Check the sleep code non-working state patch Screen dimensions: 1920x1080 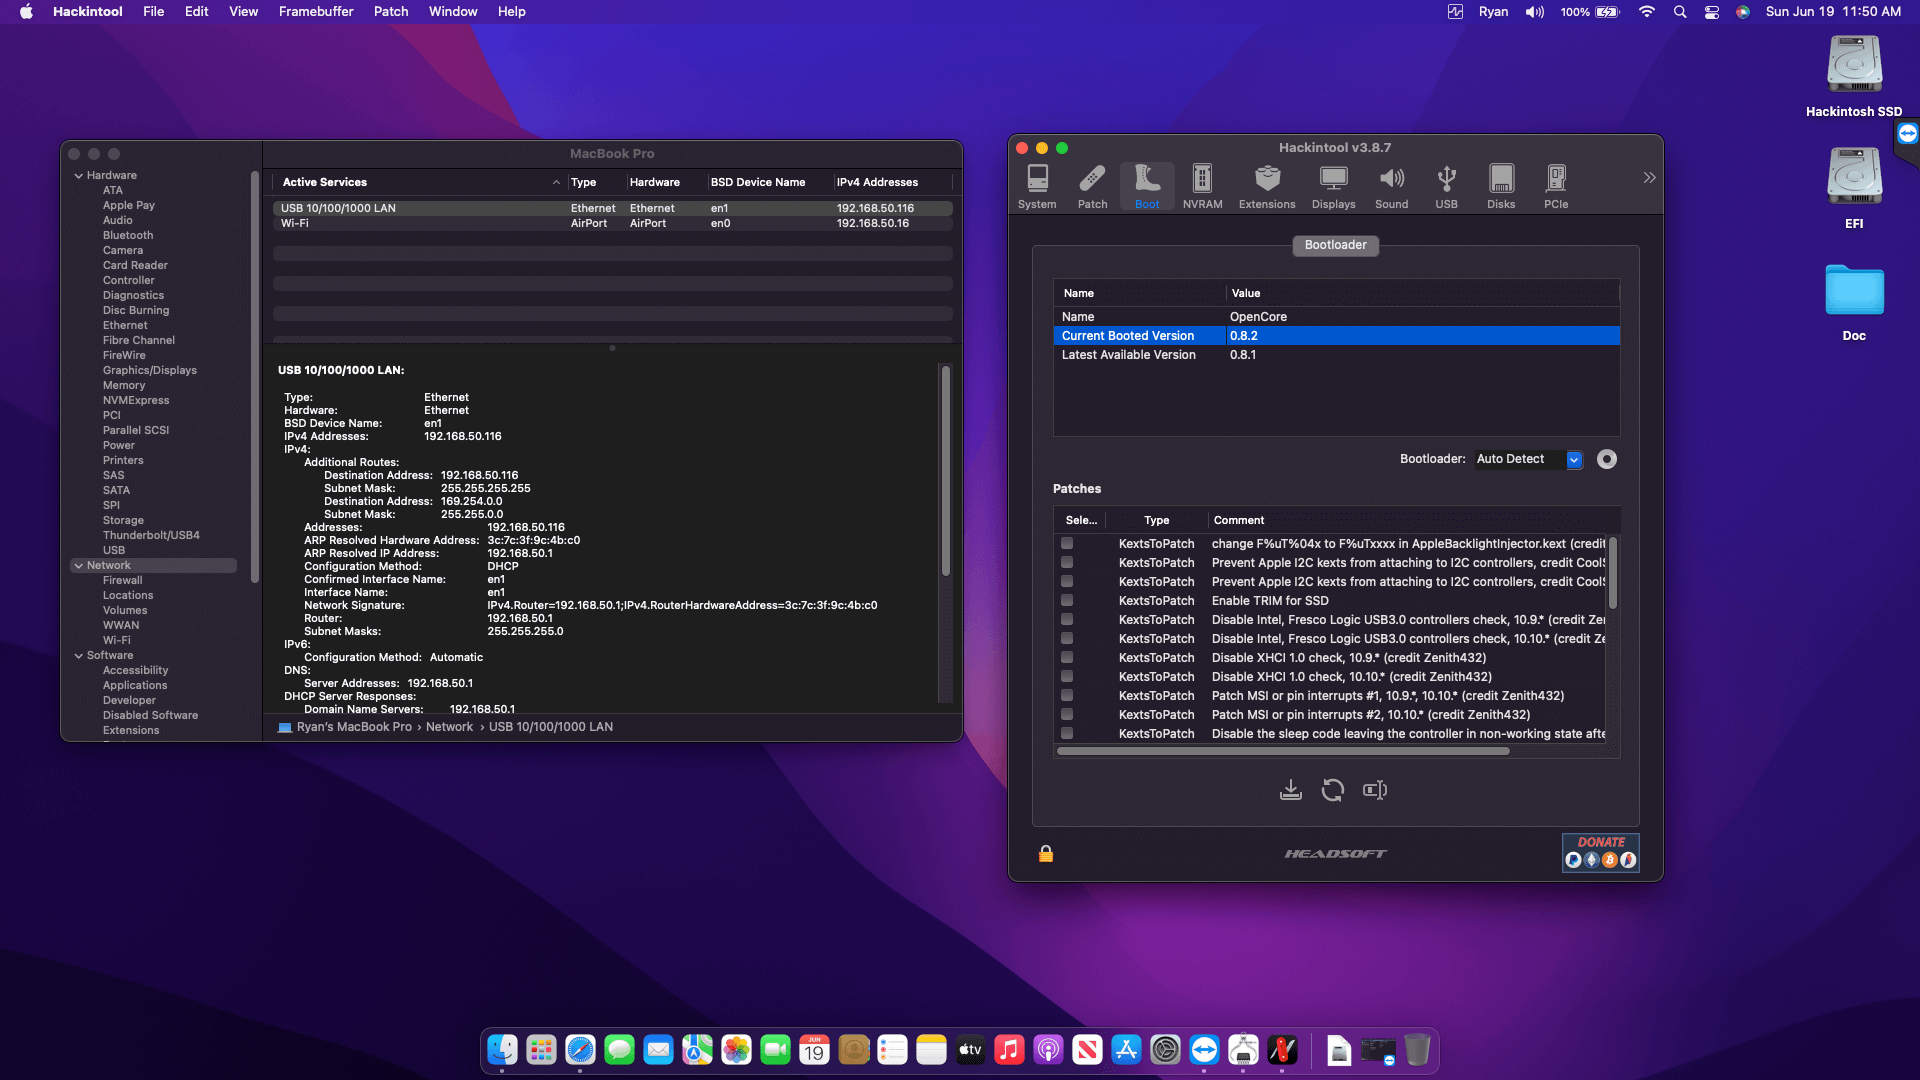click(1067, 733)
